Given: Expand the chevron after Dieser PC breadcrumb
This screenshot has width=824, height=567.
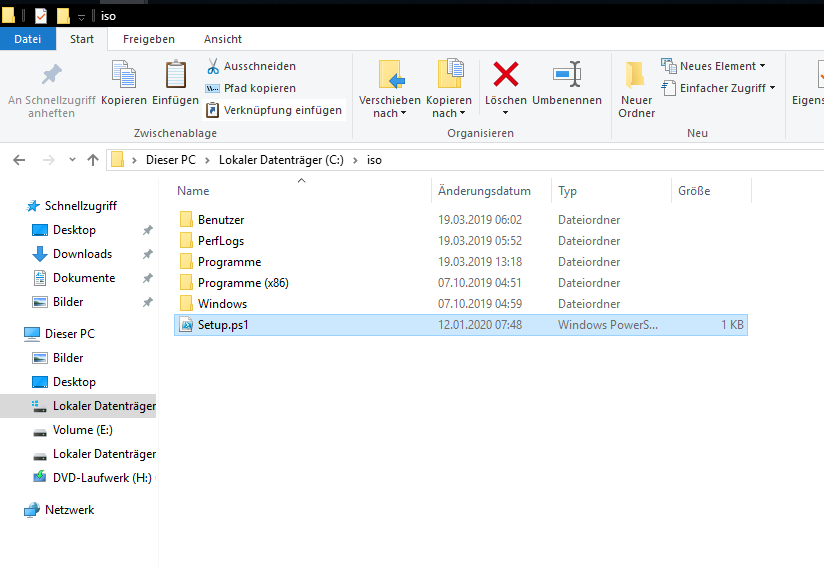Looking at the screenshot, I should pyautogui.click(x=208, y=160).
